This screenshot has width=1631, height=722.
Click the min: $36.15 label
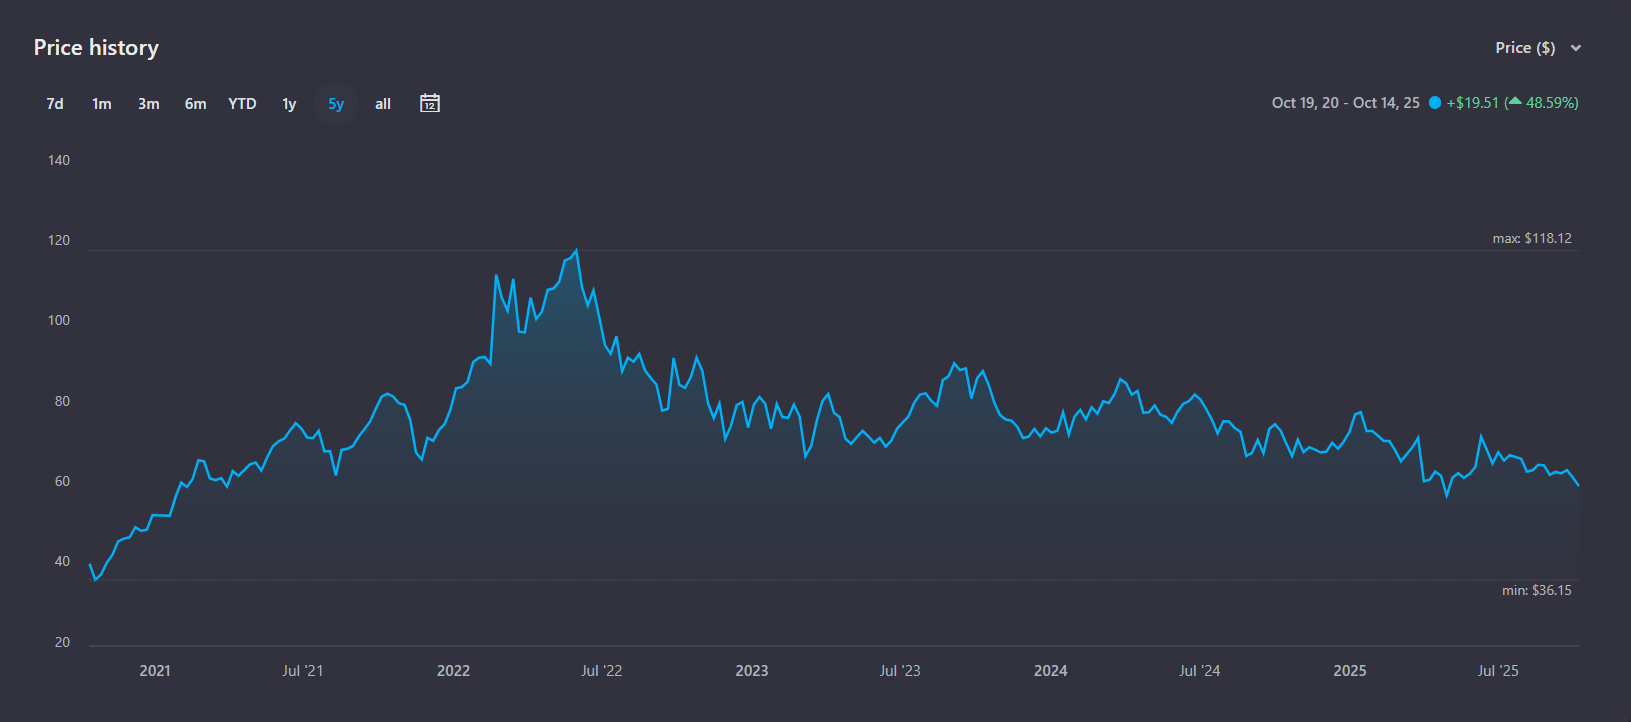[x=1536, y=590]
